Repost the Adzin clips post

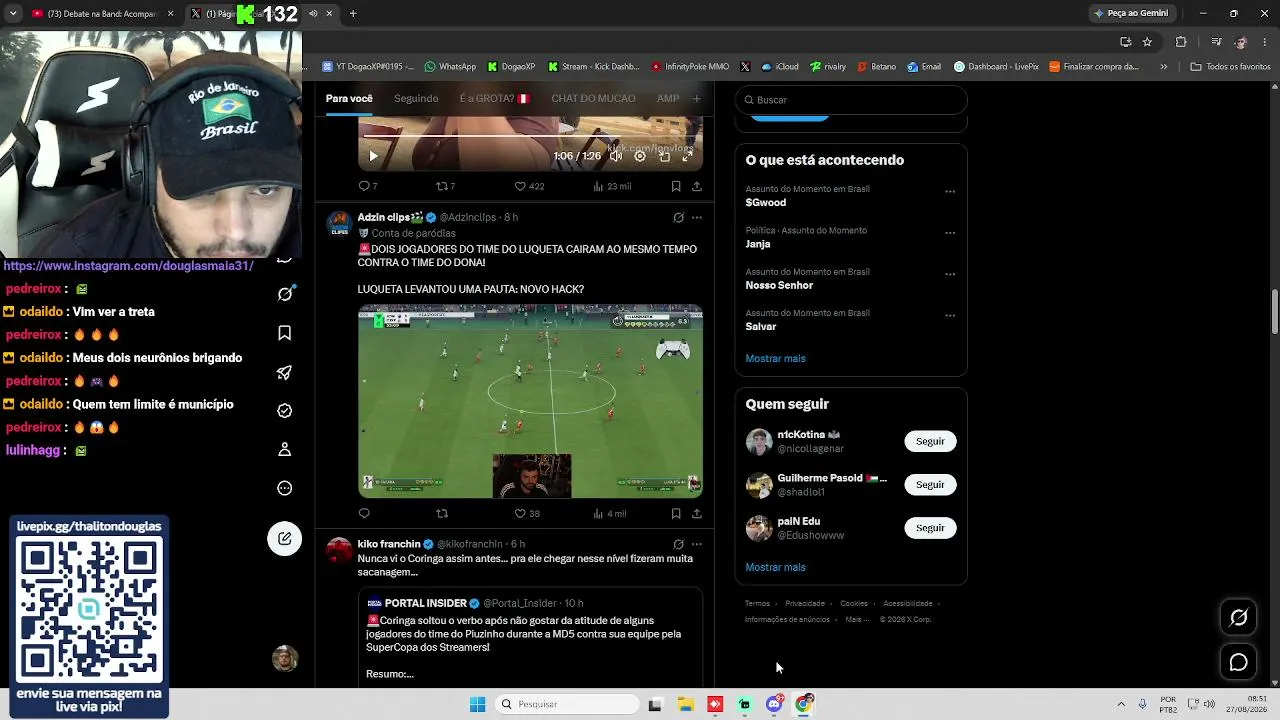coord(442,514)
